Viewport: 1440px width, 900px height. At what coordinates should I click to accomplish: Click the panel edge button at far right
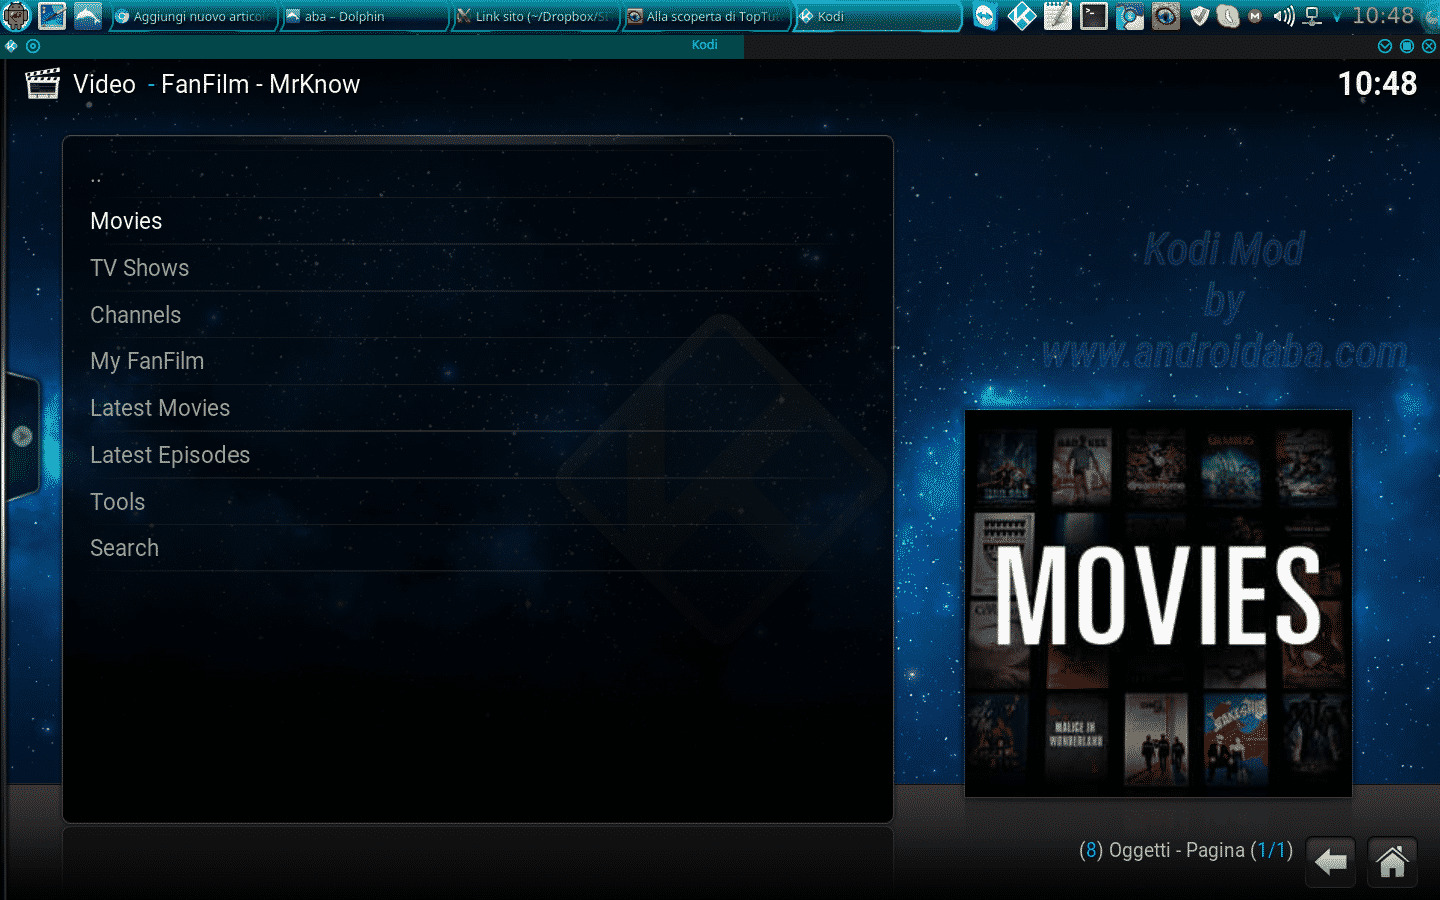point(1430,16)
